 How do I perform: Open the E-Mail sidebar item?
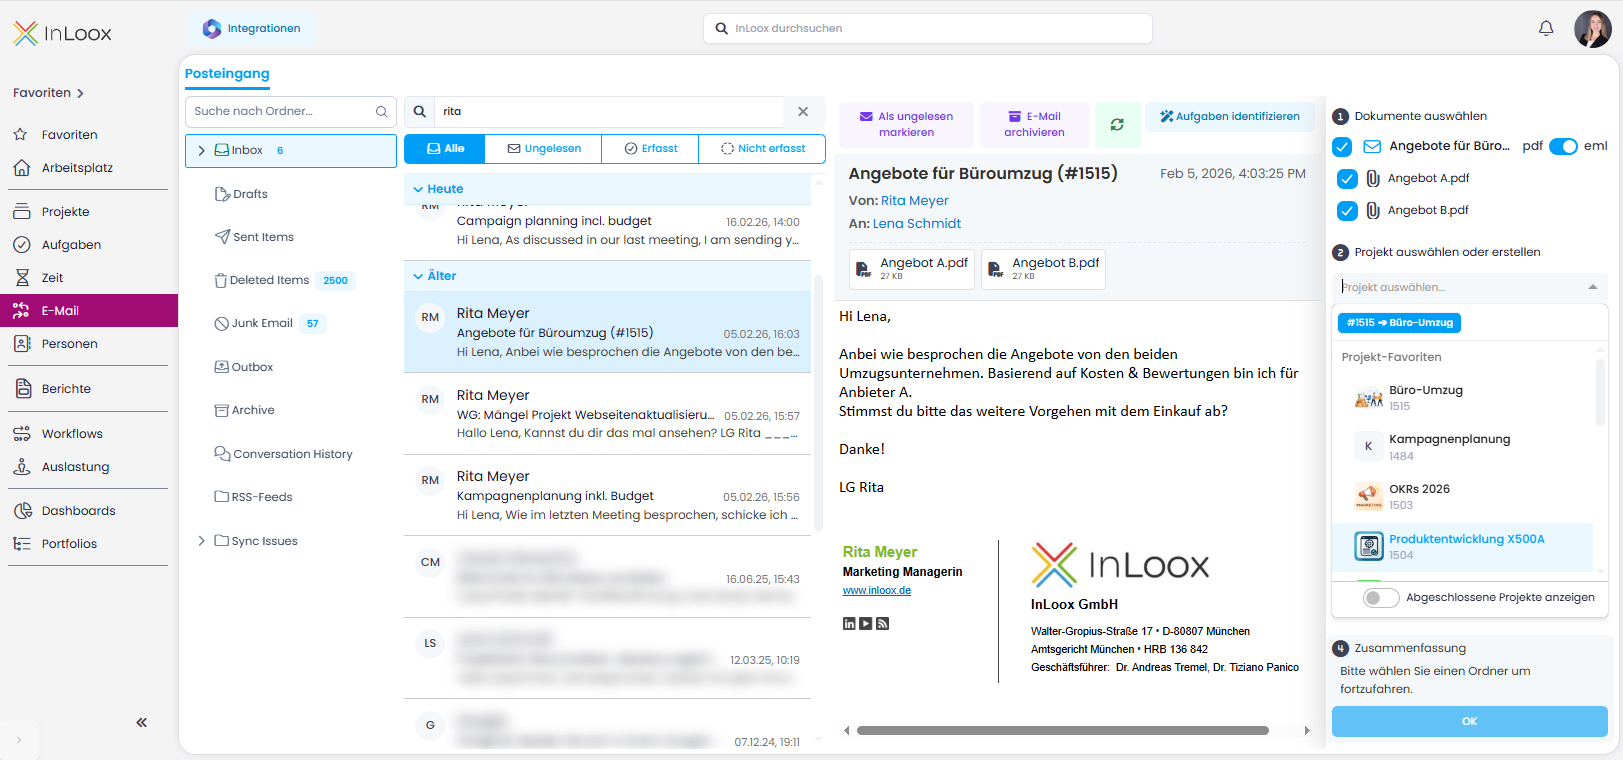89,311
